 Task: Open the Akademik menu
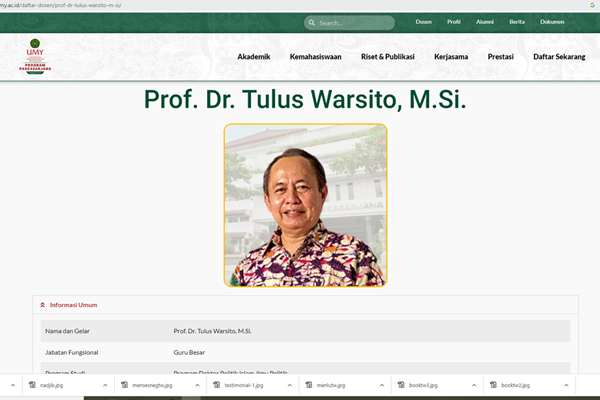coord(254,57)
